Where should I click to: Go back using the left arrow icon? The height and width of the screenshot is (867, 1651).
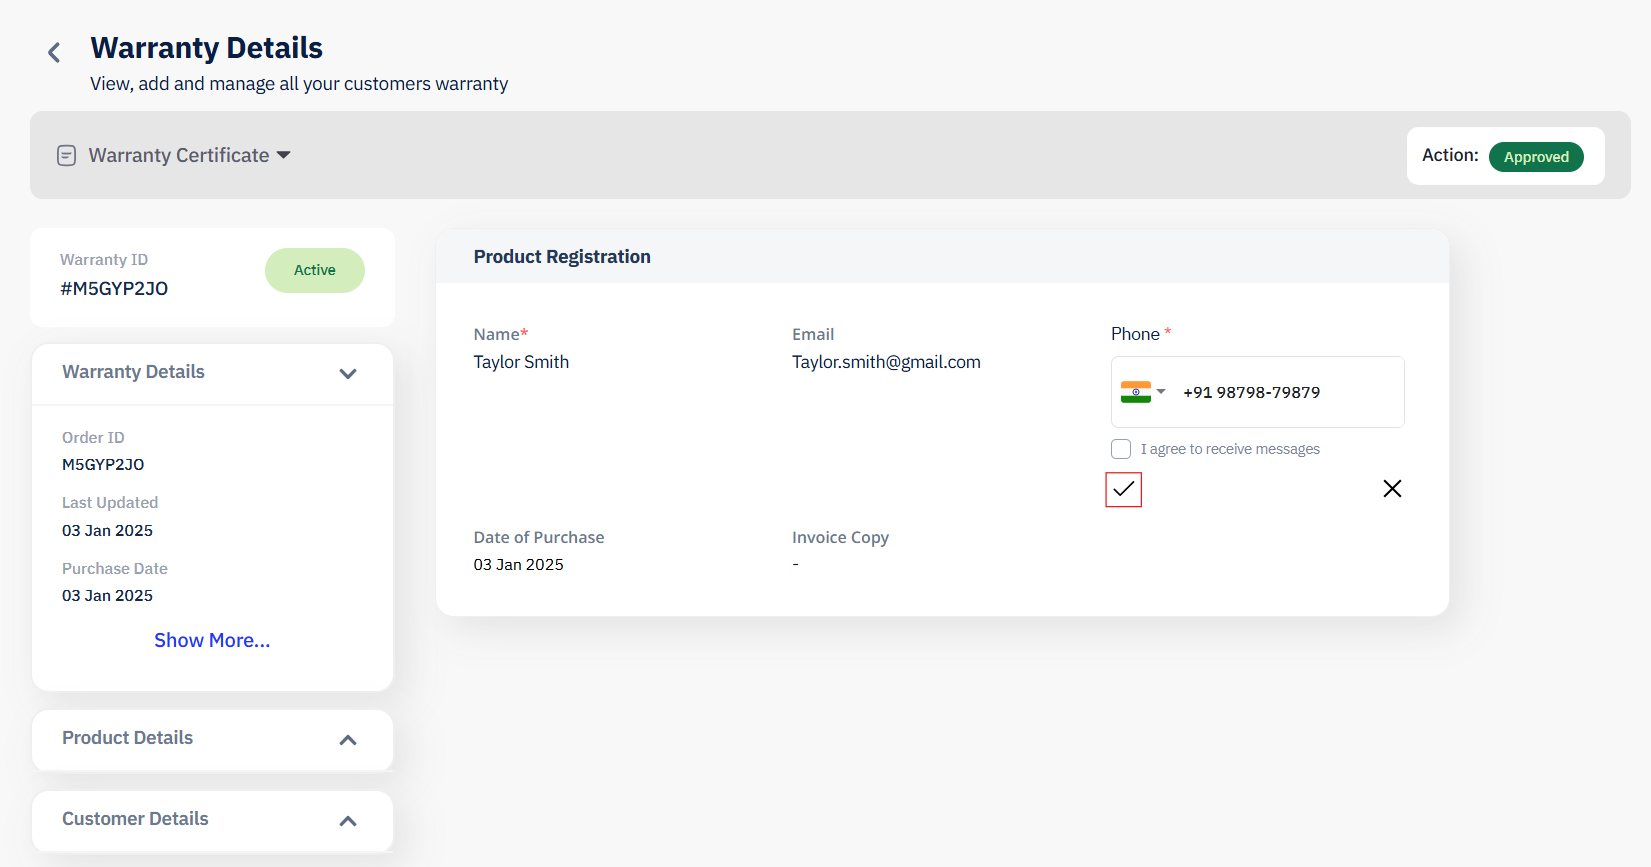54,52
